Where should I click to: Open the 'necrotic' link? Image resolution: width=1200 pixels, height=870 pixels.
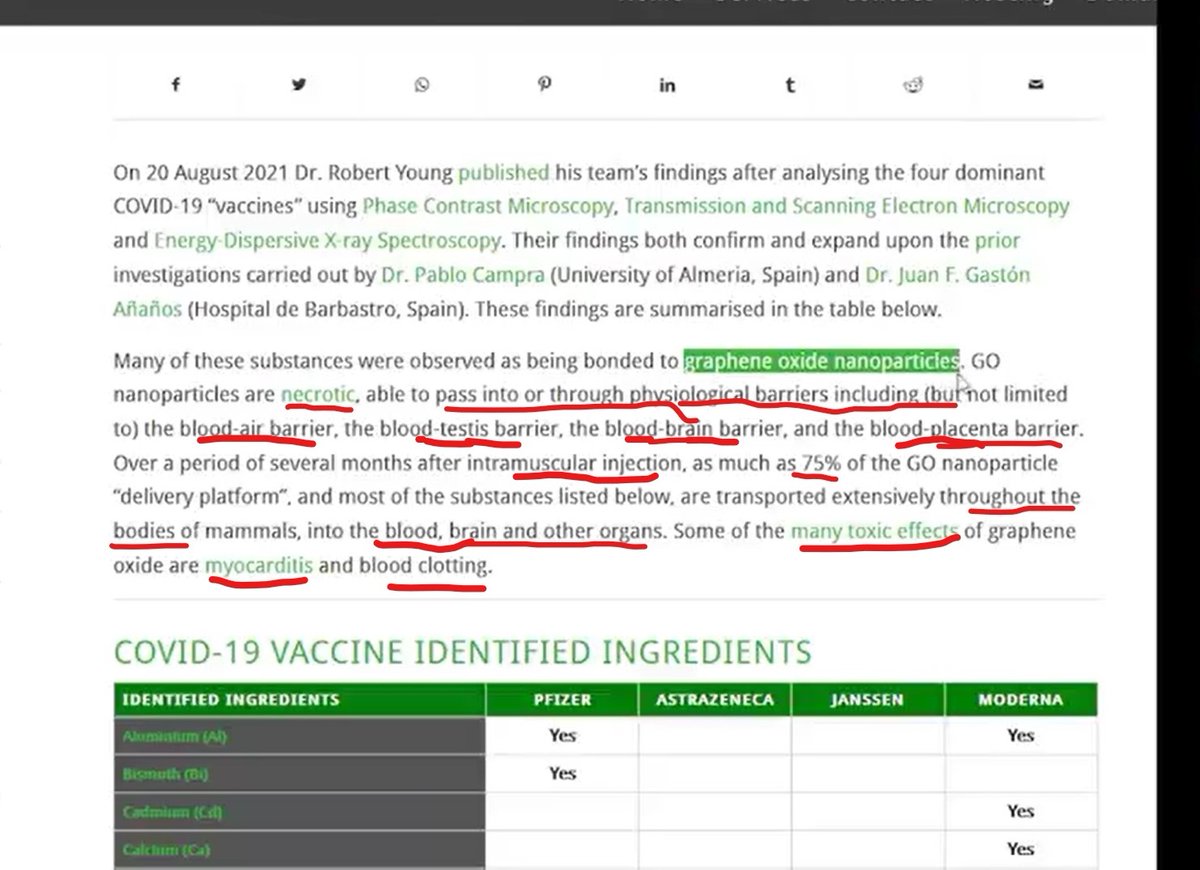pyautogui.click(x=317, y=394)
